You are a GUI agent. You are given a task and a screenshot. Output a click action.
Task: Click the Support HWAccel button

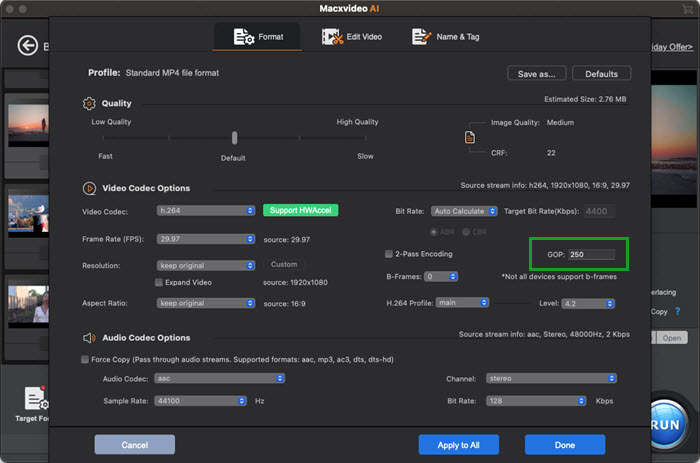coord(300,210)
